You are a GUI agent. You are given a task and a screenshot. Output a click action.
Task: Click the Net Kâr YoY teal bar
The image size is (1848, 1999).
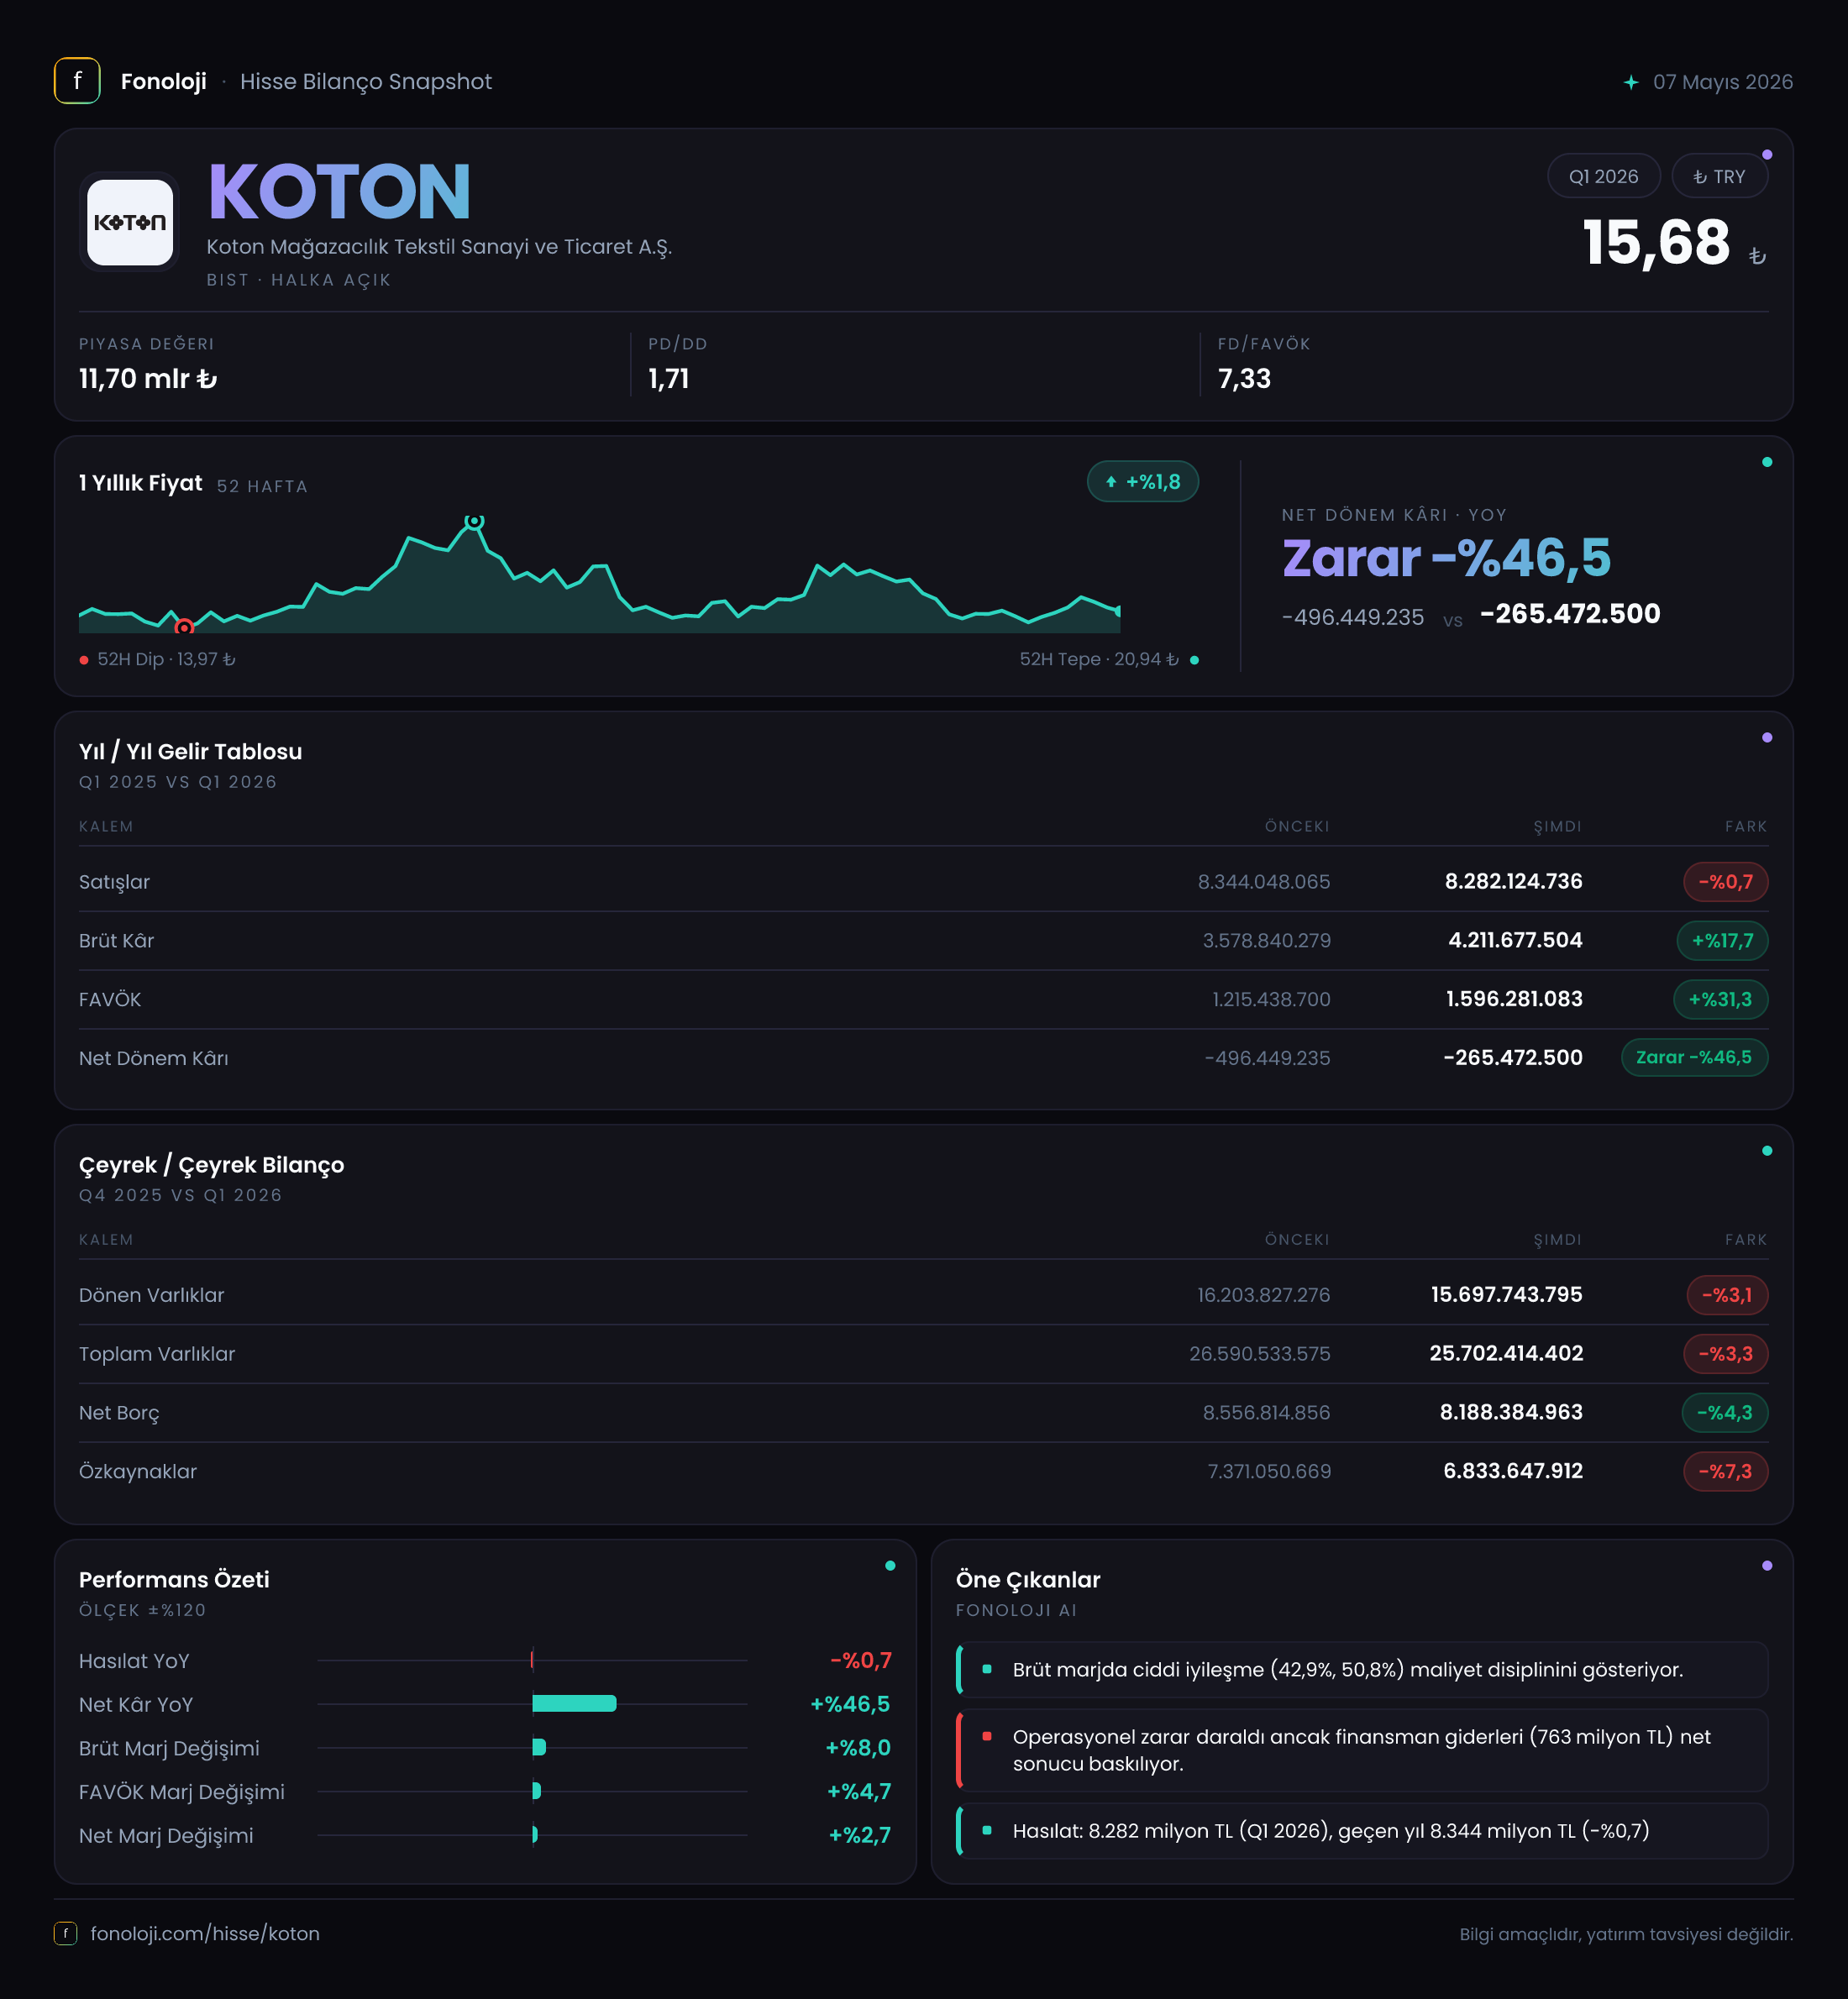pyautogui.click(x=574, y=1703)
